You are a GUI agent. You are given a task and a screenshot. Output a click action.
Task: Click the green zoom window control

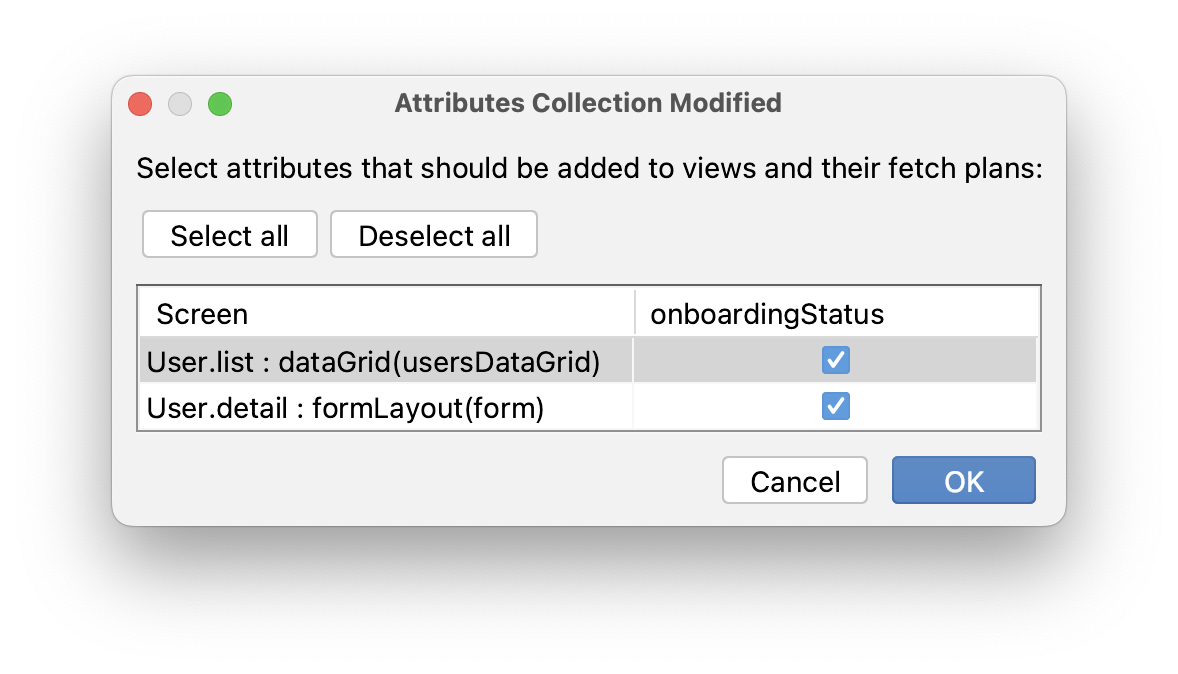pos(219,103)
